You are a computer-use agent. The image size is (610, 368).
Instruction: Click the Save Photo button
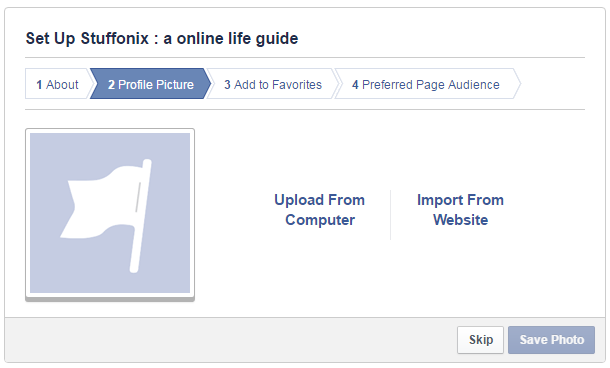click(x=551, y=340)
